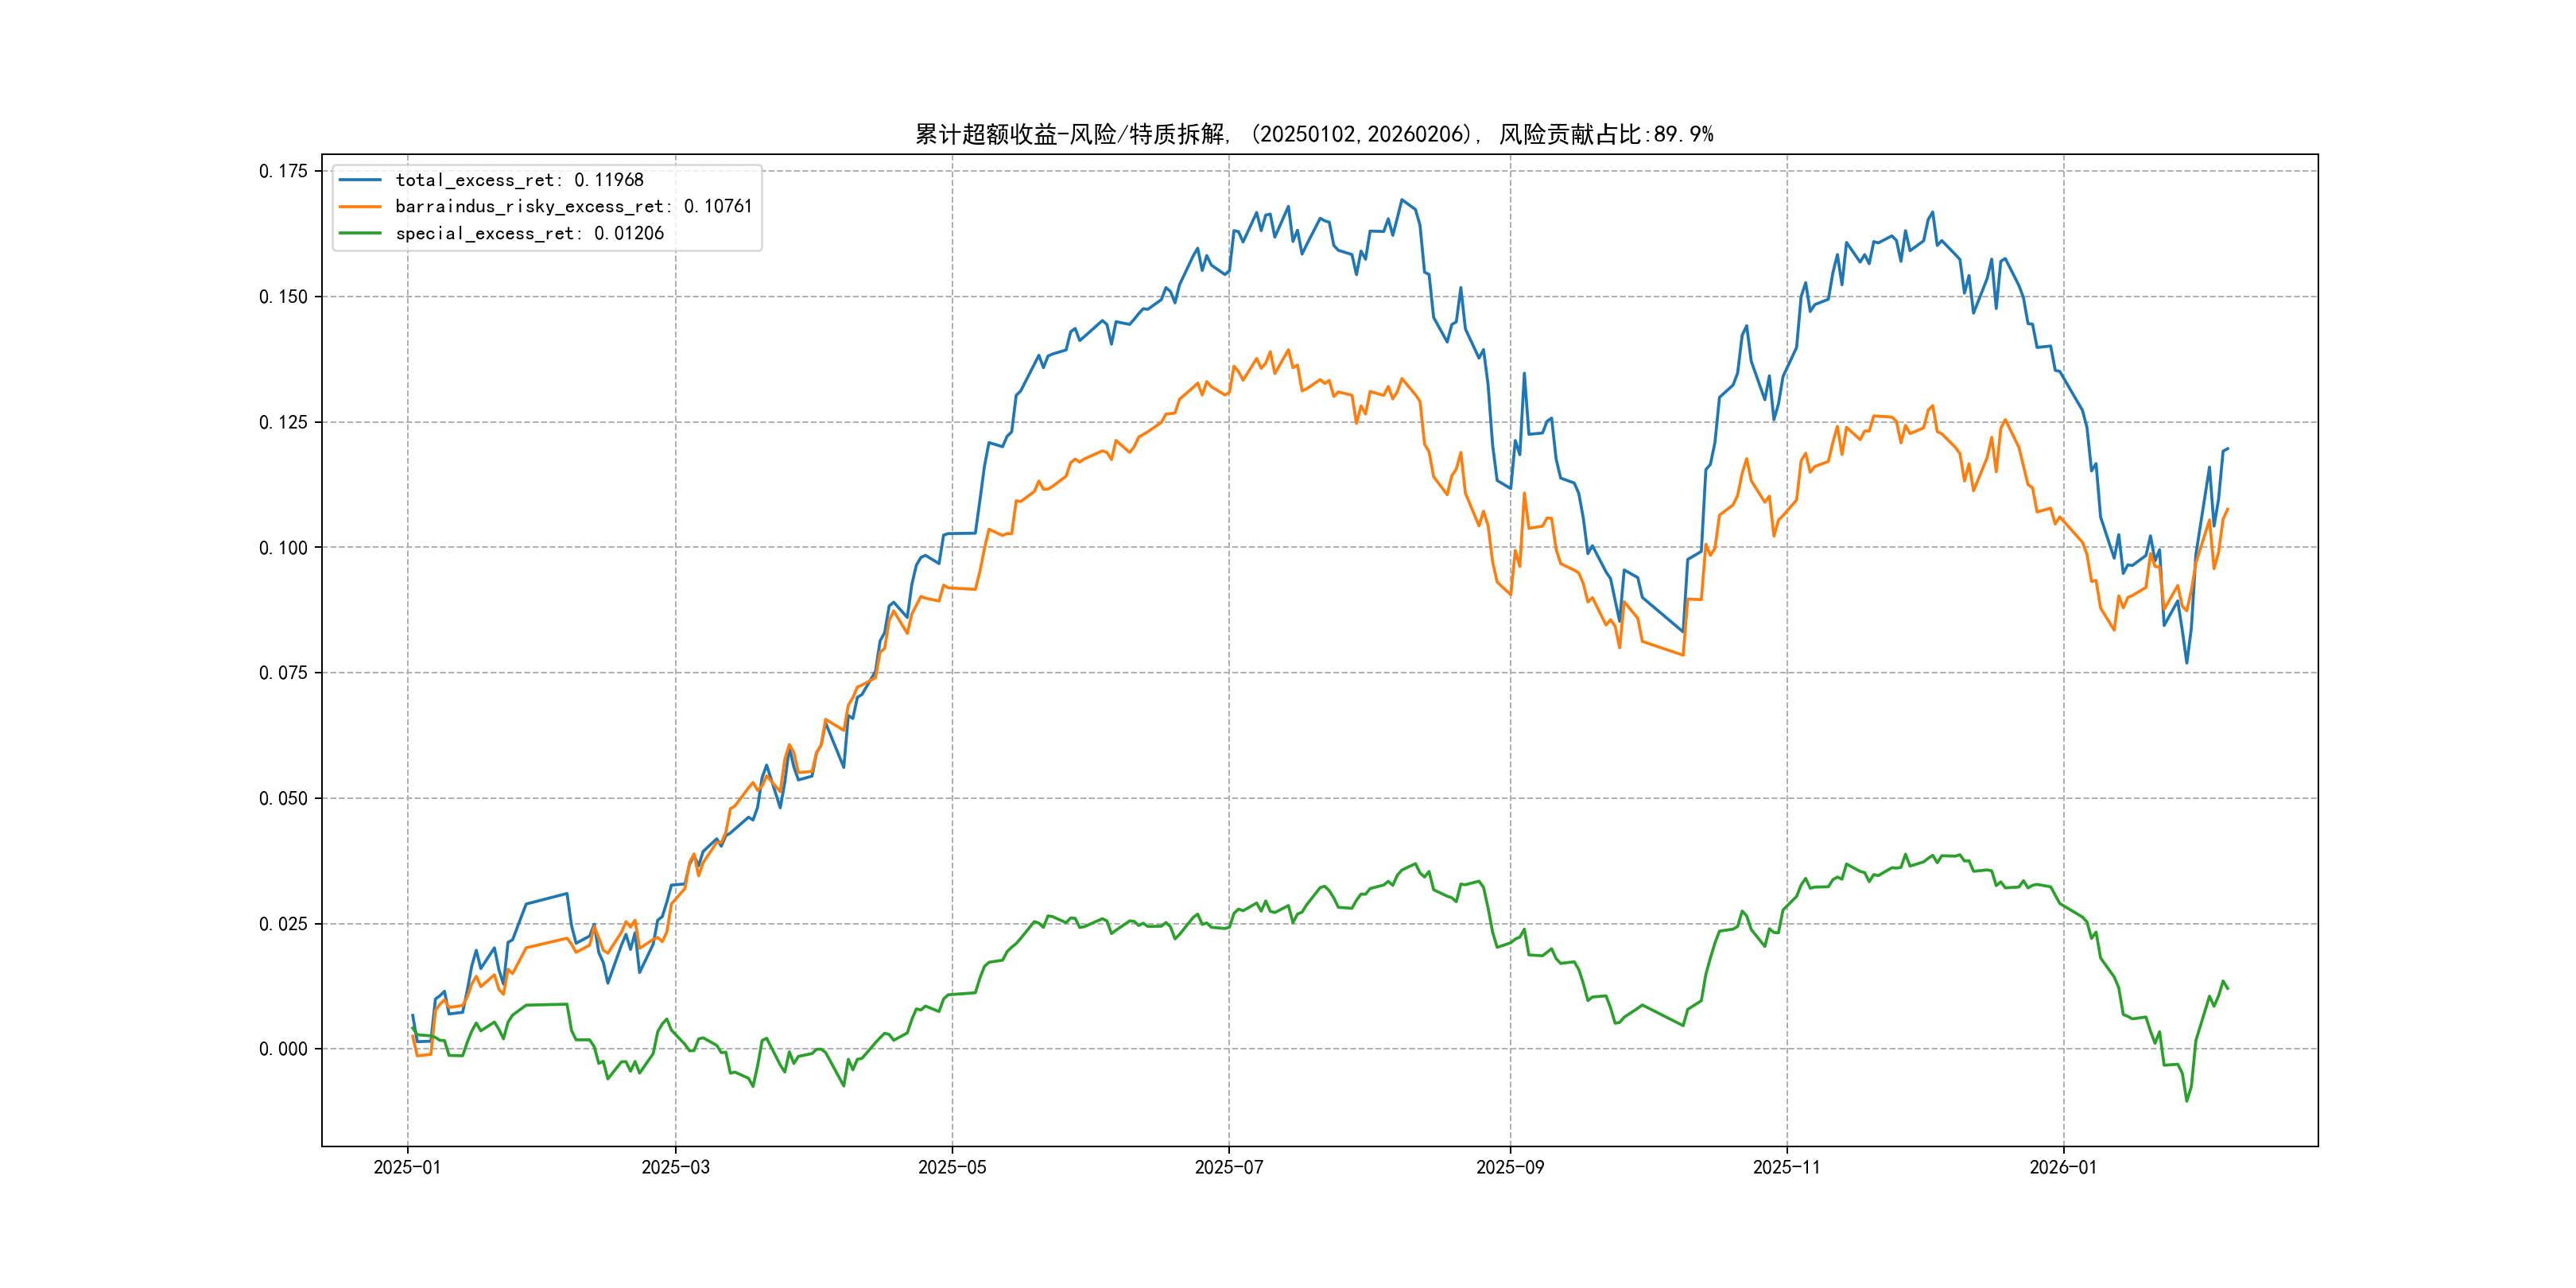
Task: Select the special_excess_ret legend text
Action: 529,233
